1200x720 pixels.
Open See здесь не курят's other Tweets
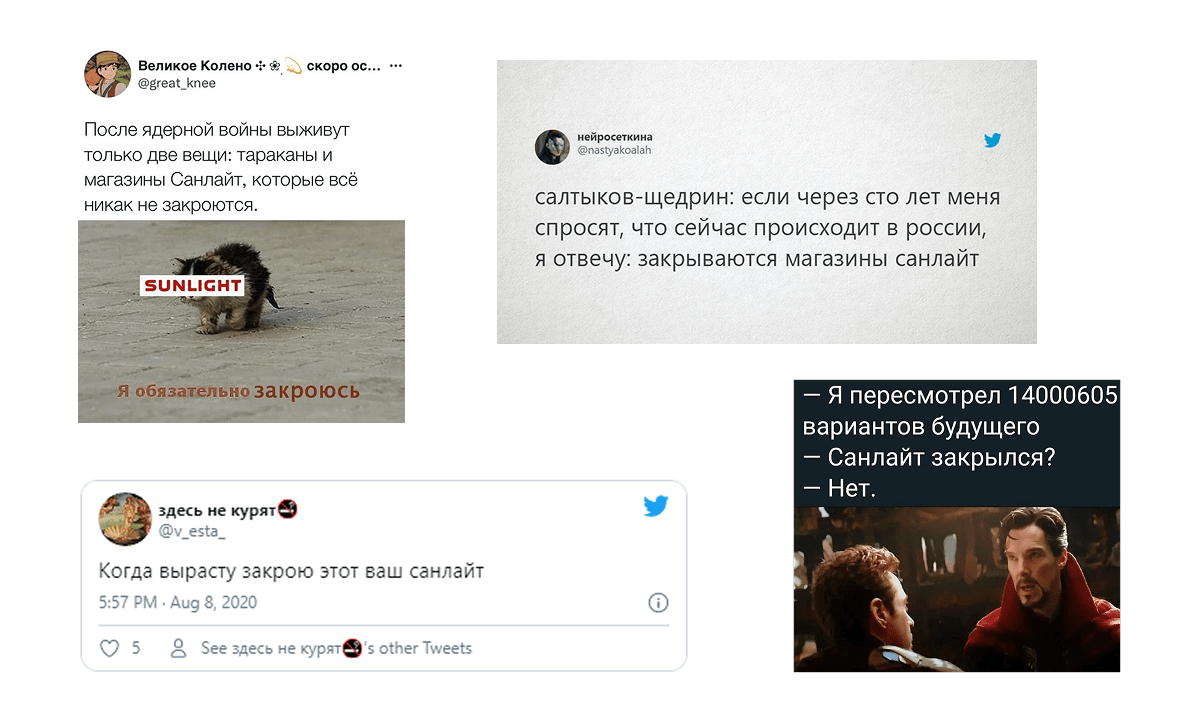click(x=336, y=648)
